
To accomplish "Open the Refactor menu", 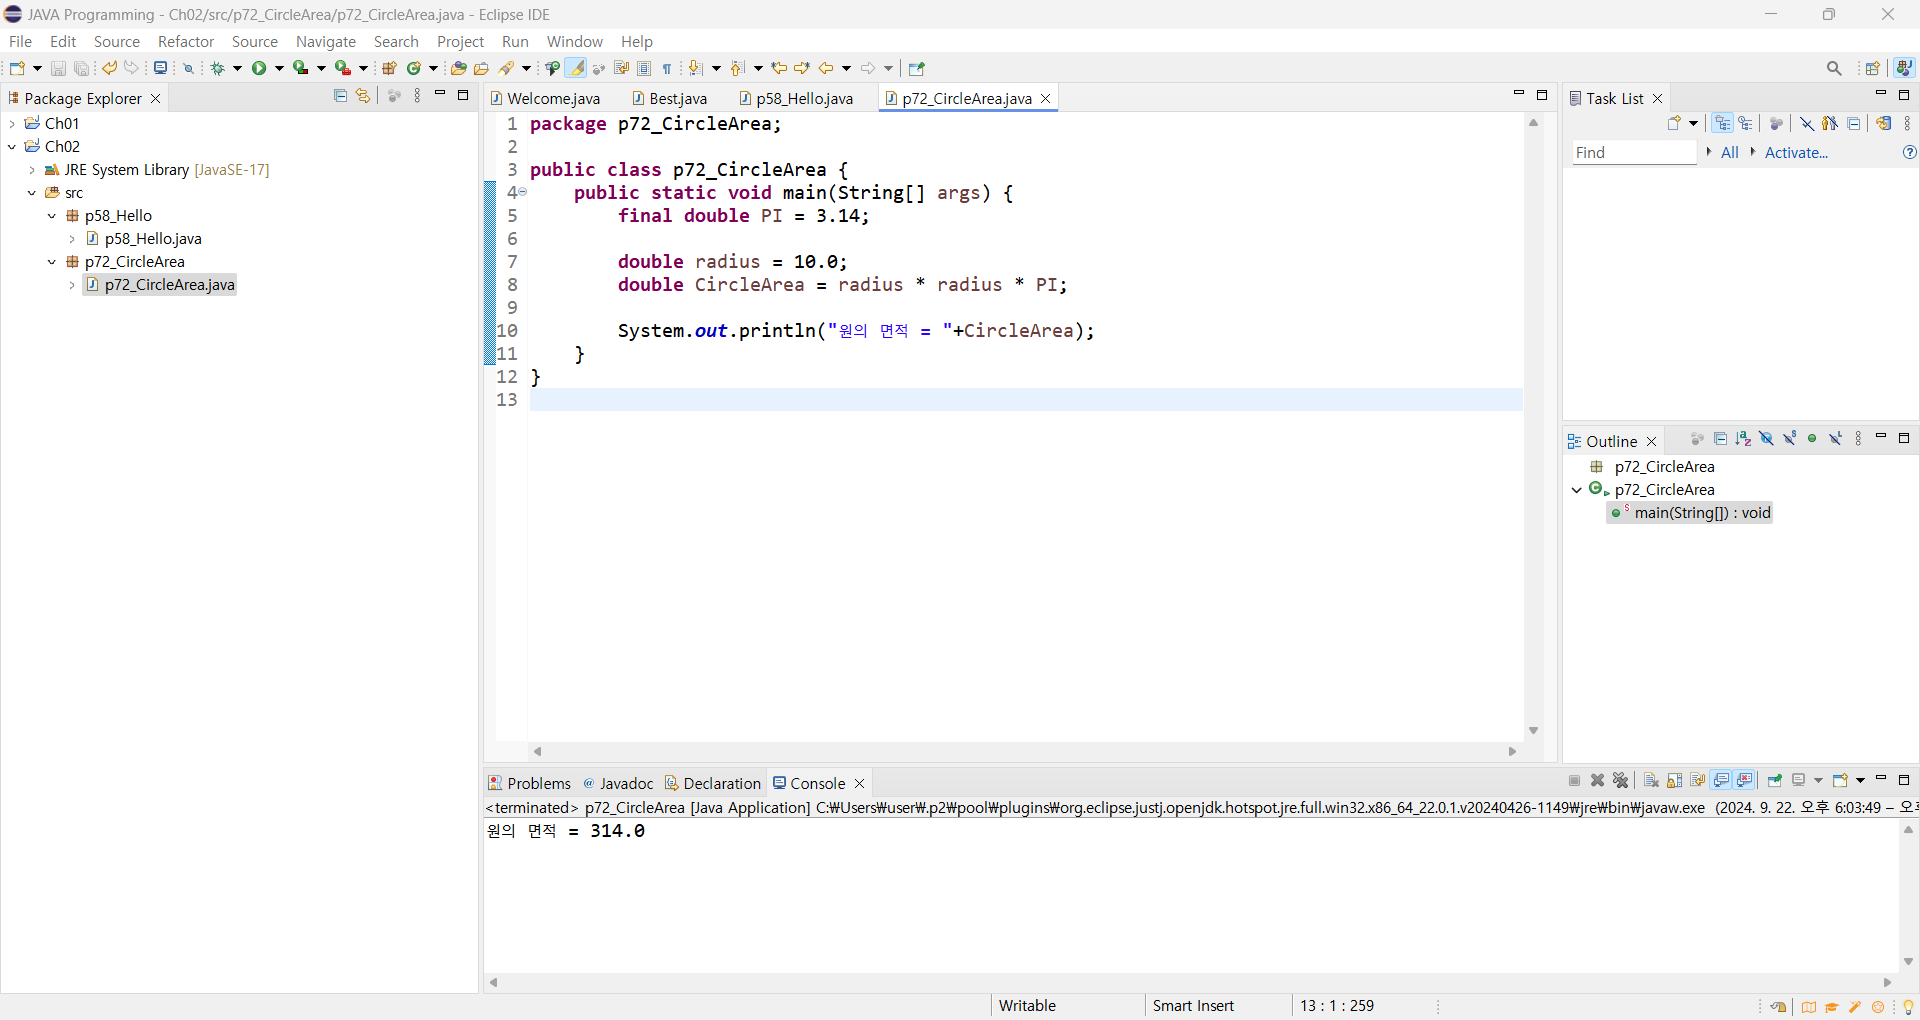I will [x=186, y=41].
